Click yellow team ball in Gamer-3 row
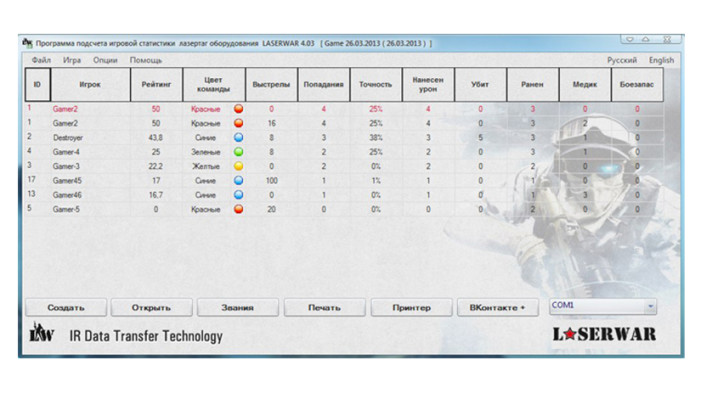 239,166
